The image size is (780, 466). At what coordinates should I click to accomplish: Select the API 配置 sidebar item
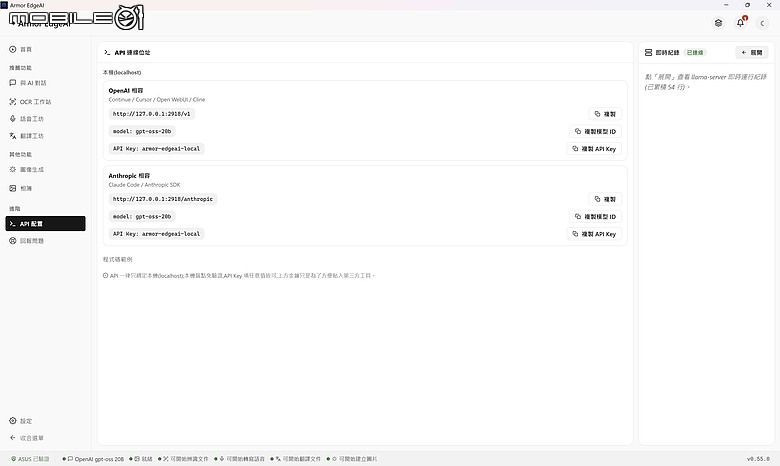[x=45, y=224]
